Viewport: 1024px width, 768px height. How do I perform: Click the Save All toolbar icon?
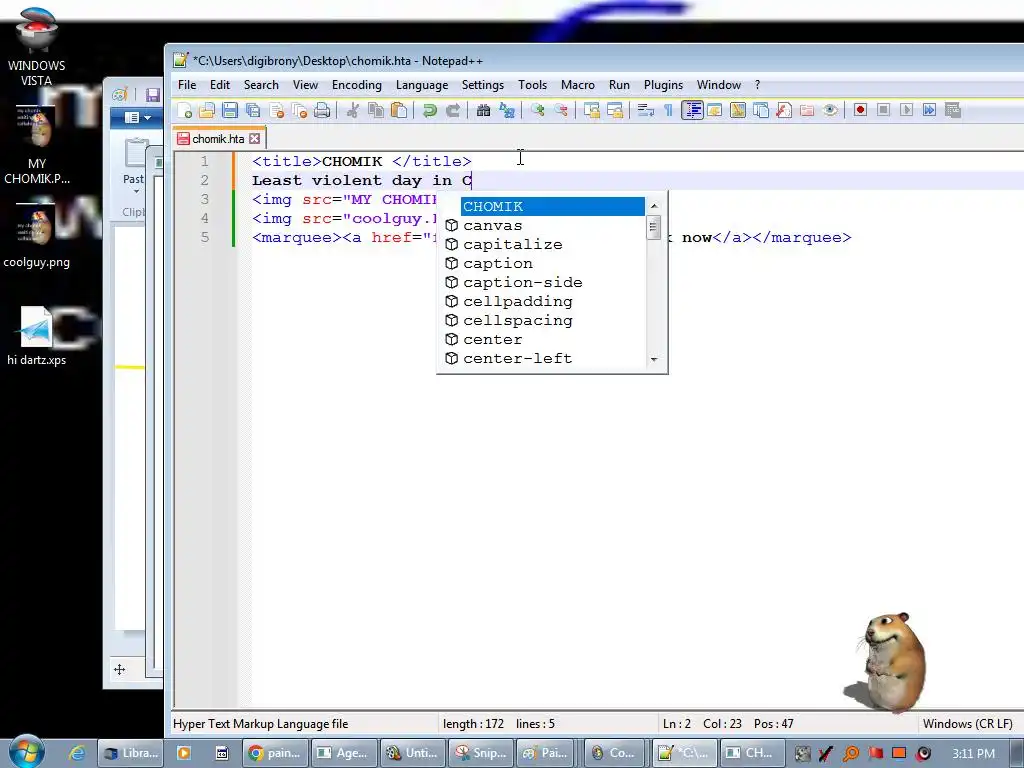253,110
